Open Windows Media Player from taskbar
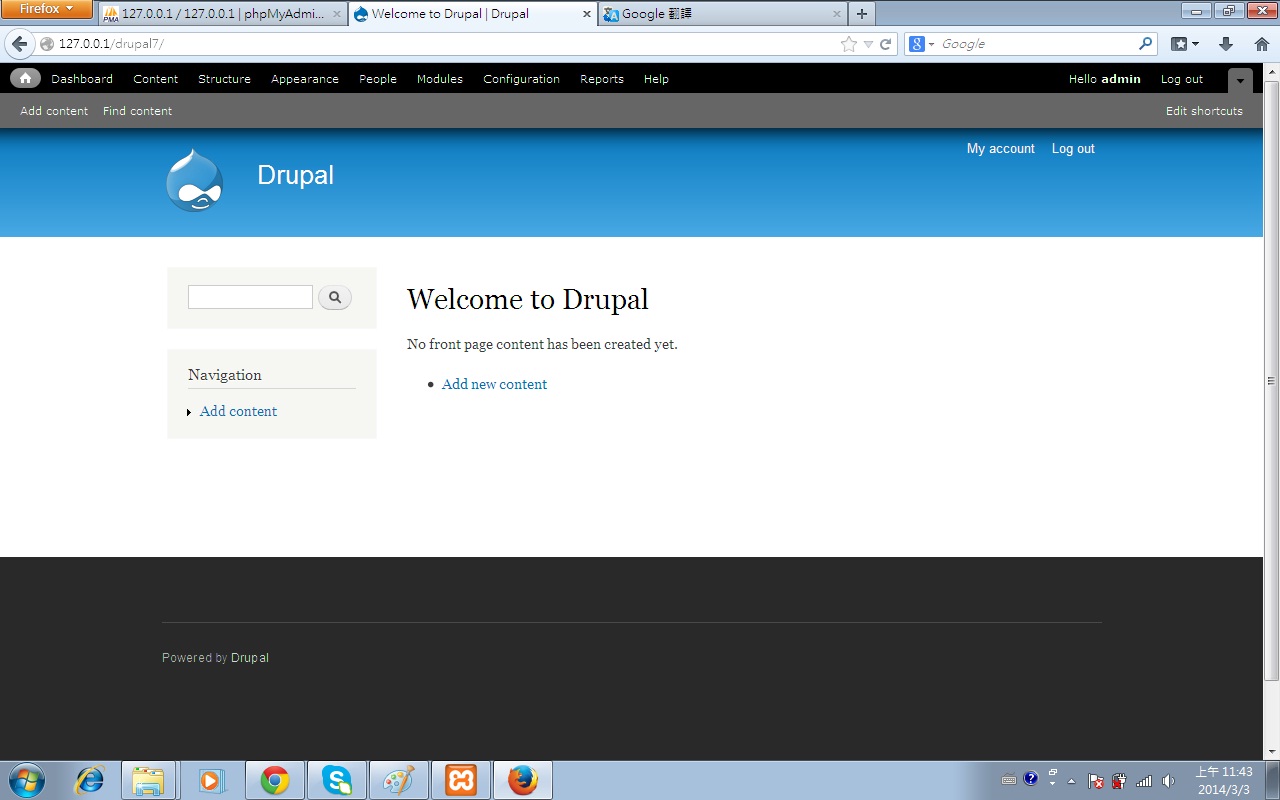The width and height of the screenshot is (1280, 800). pos(211,780)
